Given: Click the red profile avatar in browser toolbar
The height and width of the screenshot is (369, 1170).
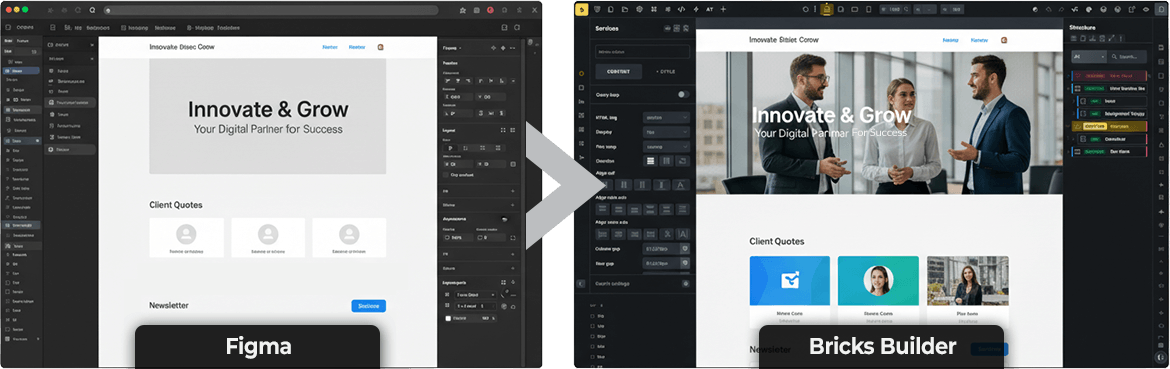Looking at the screenshot, I should (x=490, y=10).
